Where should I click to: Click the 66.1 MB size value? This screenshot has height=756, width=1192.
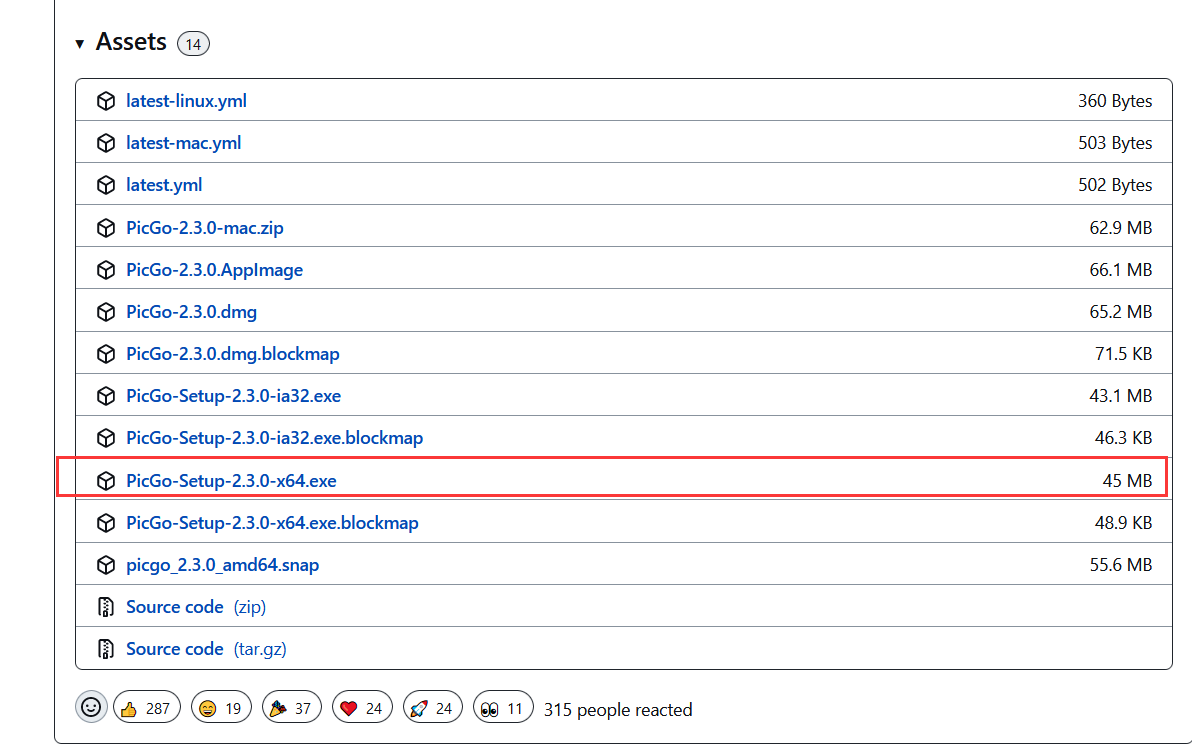pos(1121,269)
